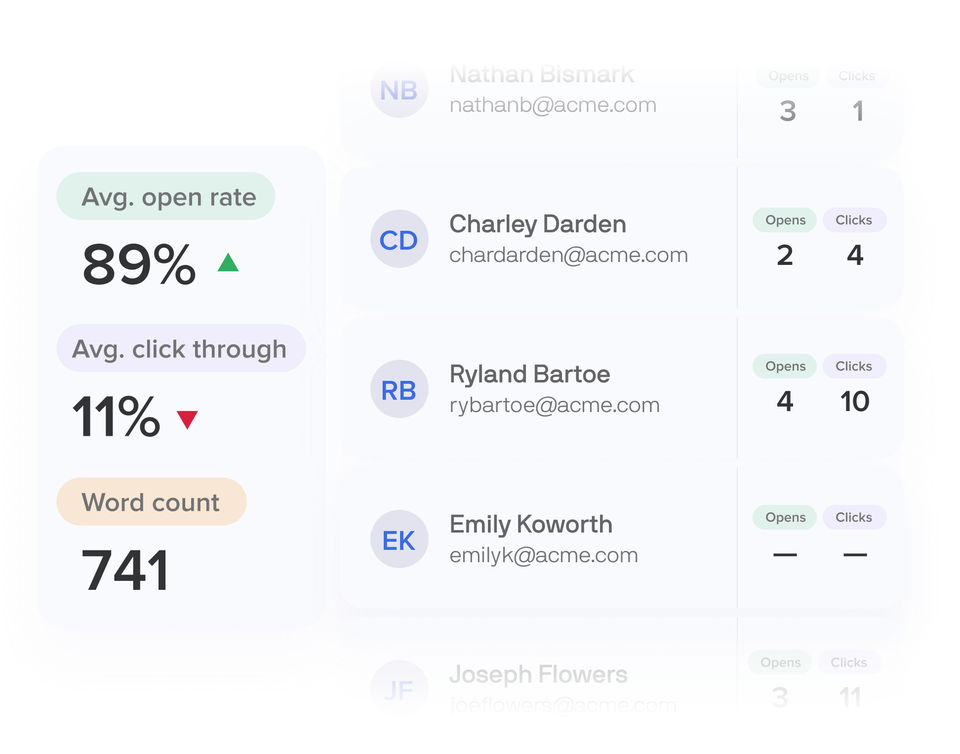Click the Opens badge in Joseph Flowers' row
Image resolution: width=960 pixels, height=754 pixels.
[x=780, y=662]
